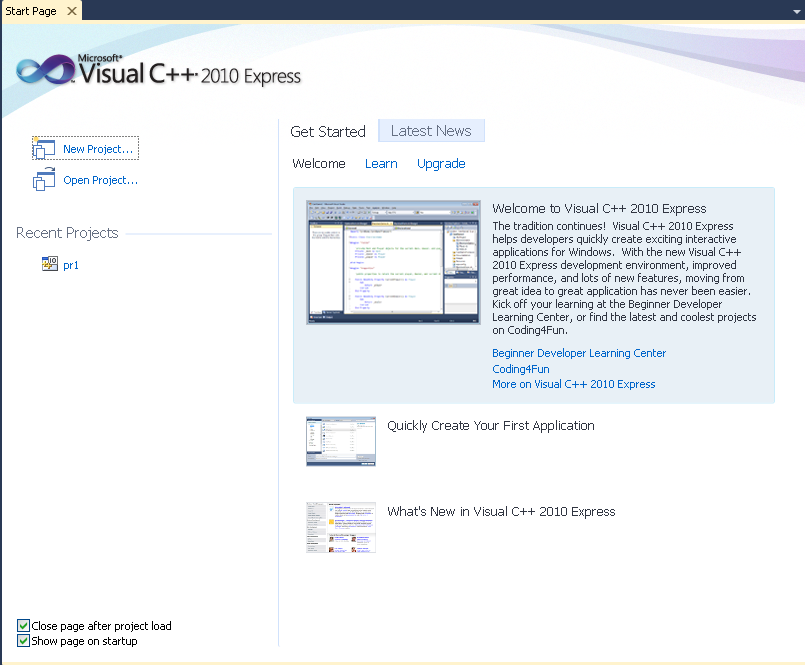The image size is (805, 665).
Task: Click the Visual C++ 2010 Express logo
Action: [x=158, y=71]
